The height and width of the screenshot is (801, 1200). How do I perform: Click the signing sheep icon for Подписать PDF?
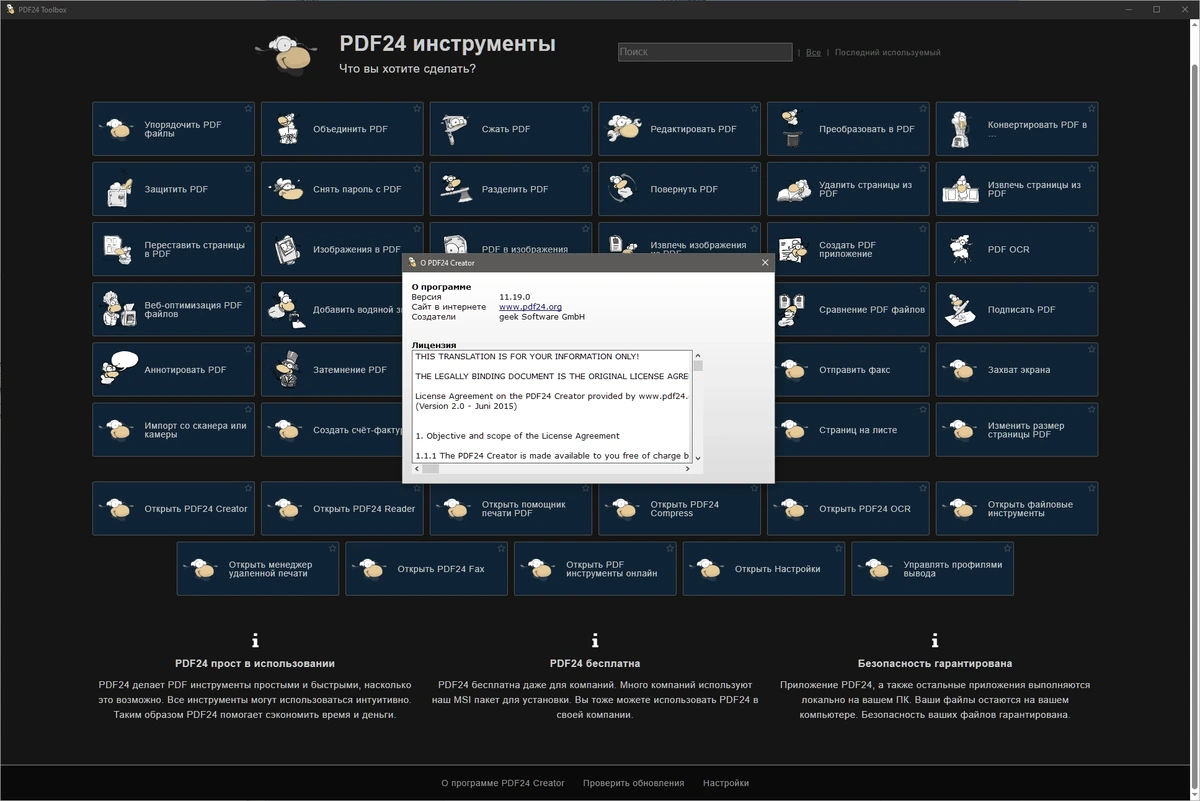962,309
